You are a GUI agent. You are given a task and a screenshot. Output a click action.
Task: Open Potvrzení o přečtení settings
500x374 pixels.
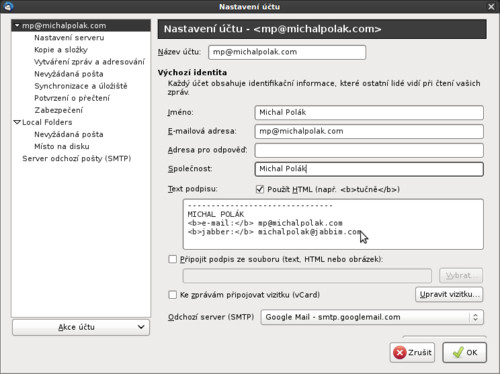[72, 98]
